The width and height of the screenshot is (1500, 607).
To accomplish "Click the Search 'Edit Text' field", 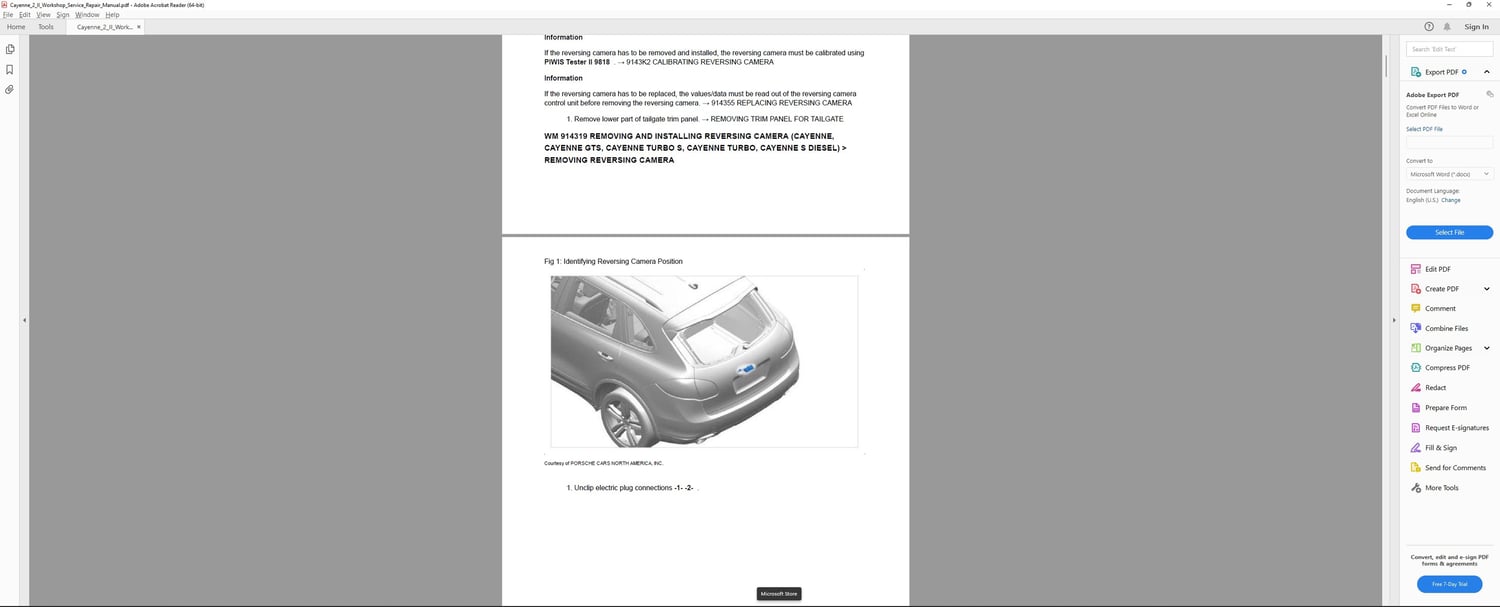I will coord(1449,49).
